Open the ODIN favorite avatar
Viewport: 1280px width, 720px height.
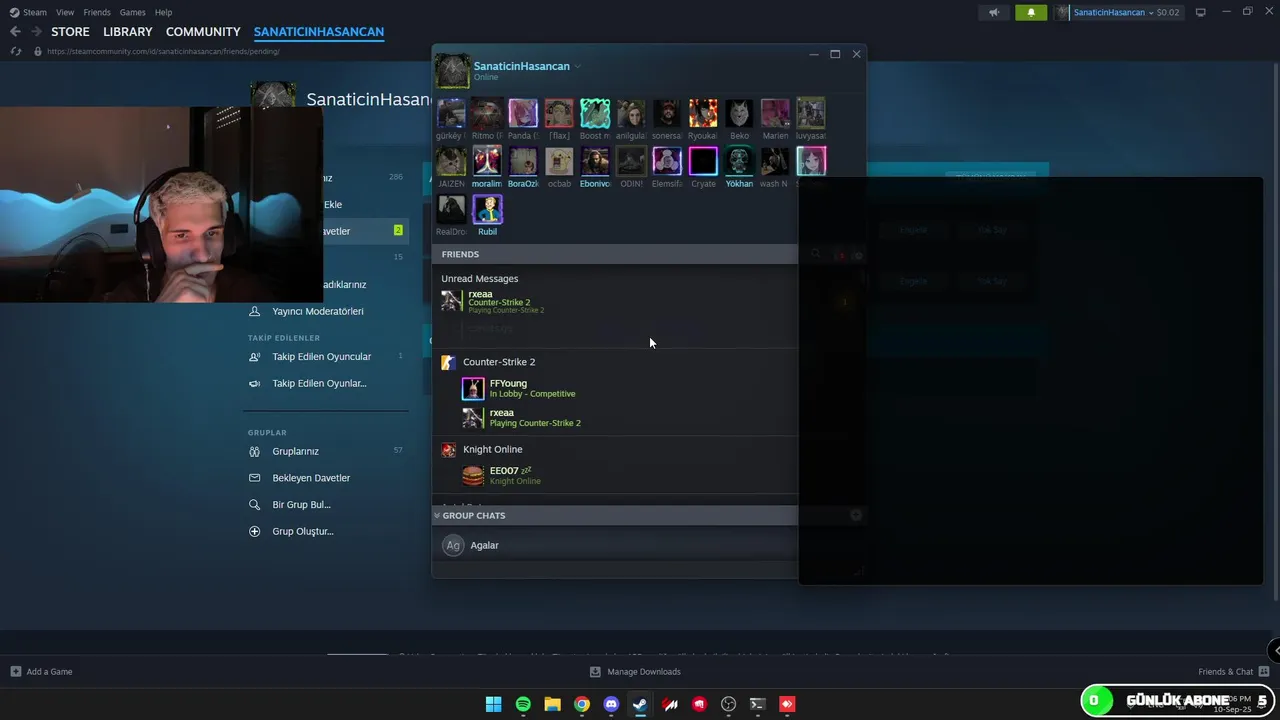(631, 161)
